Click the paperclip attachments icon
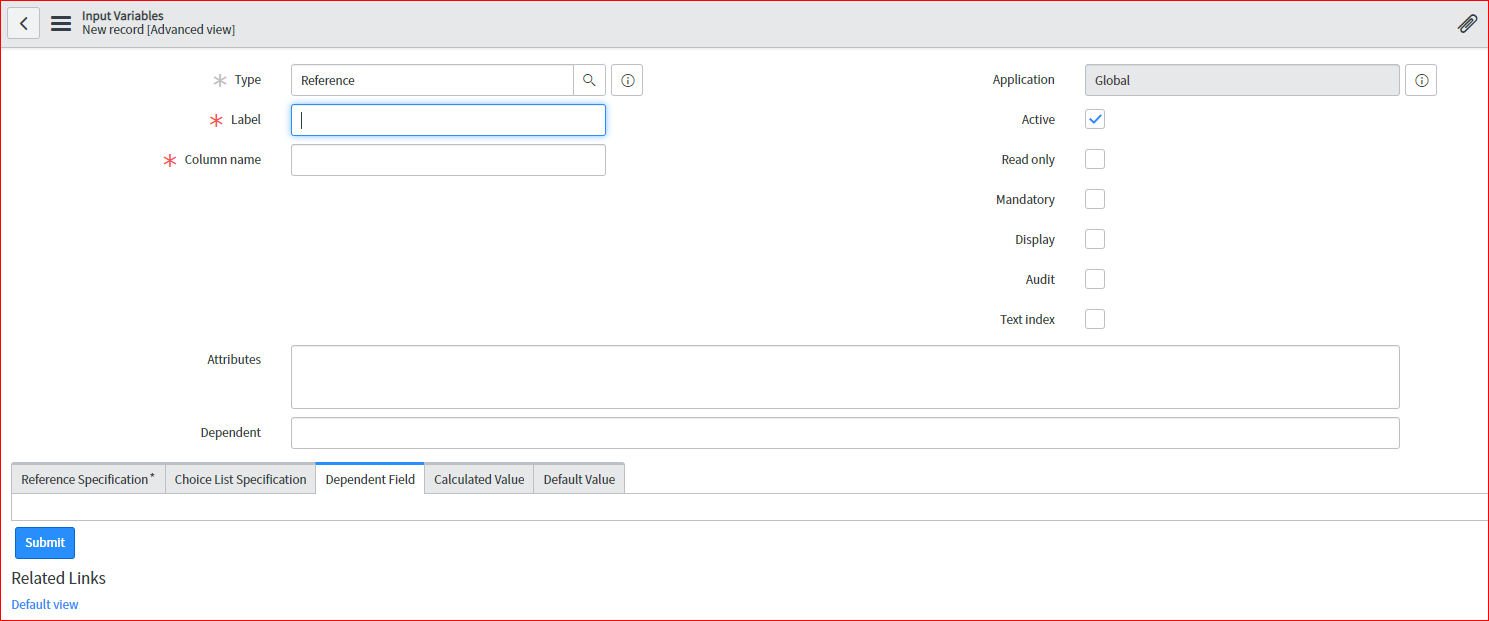This screenshot has width=1489, height=621. [1466, 23]
